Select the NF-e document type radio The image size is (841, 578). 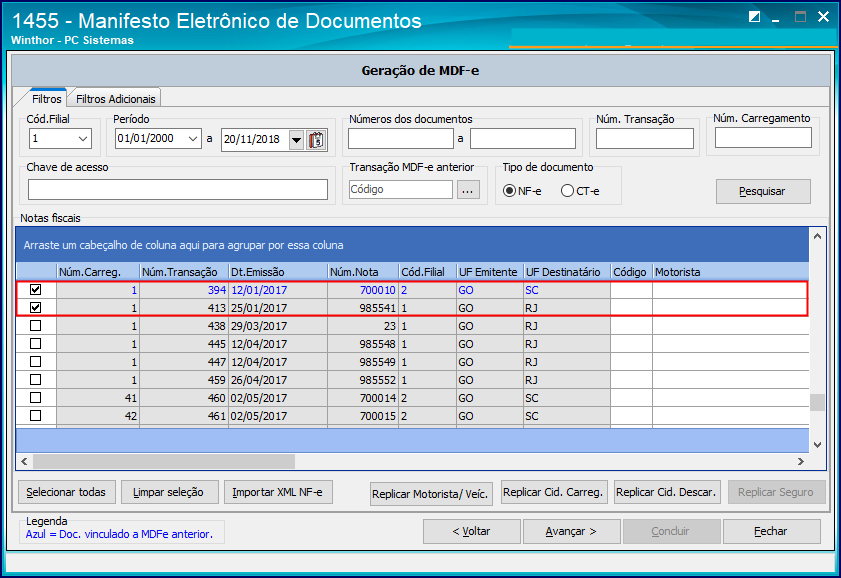pos(509,191)
